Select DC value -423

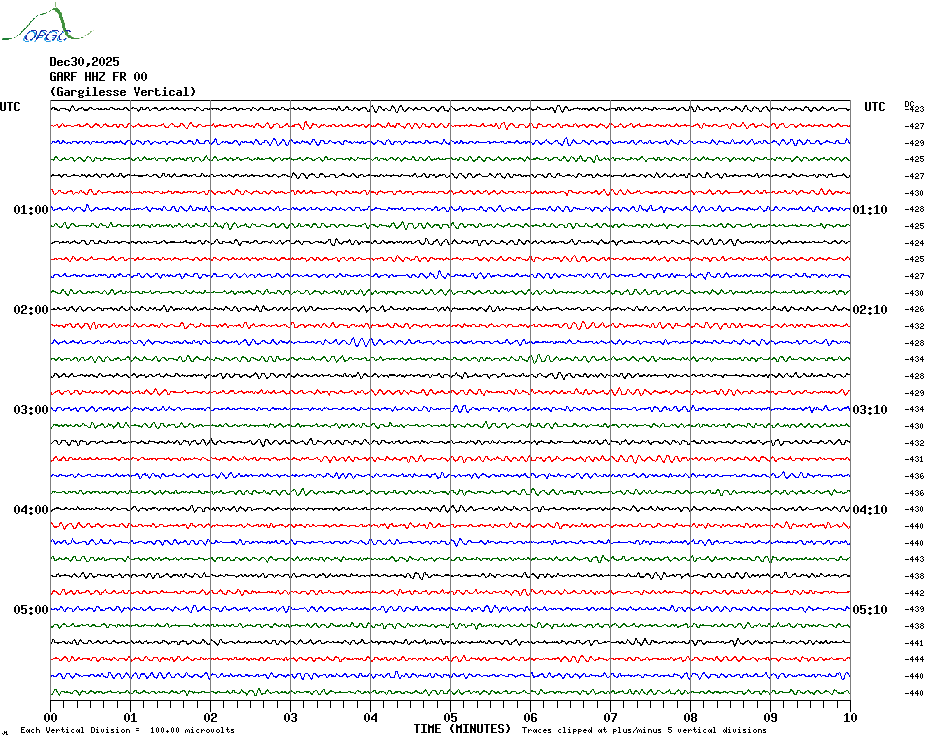pyautogui.click(x=915, y=109)
